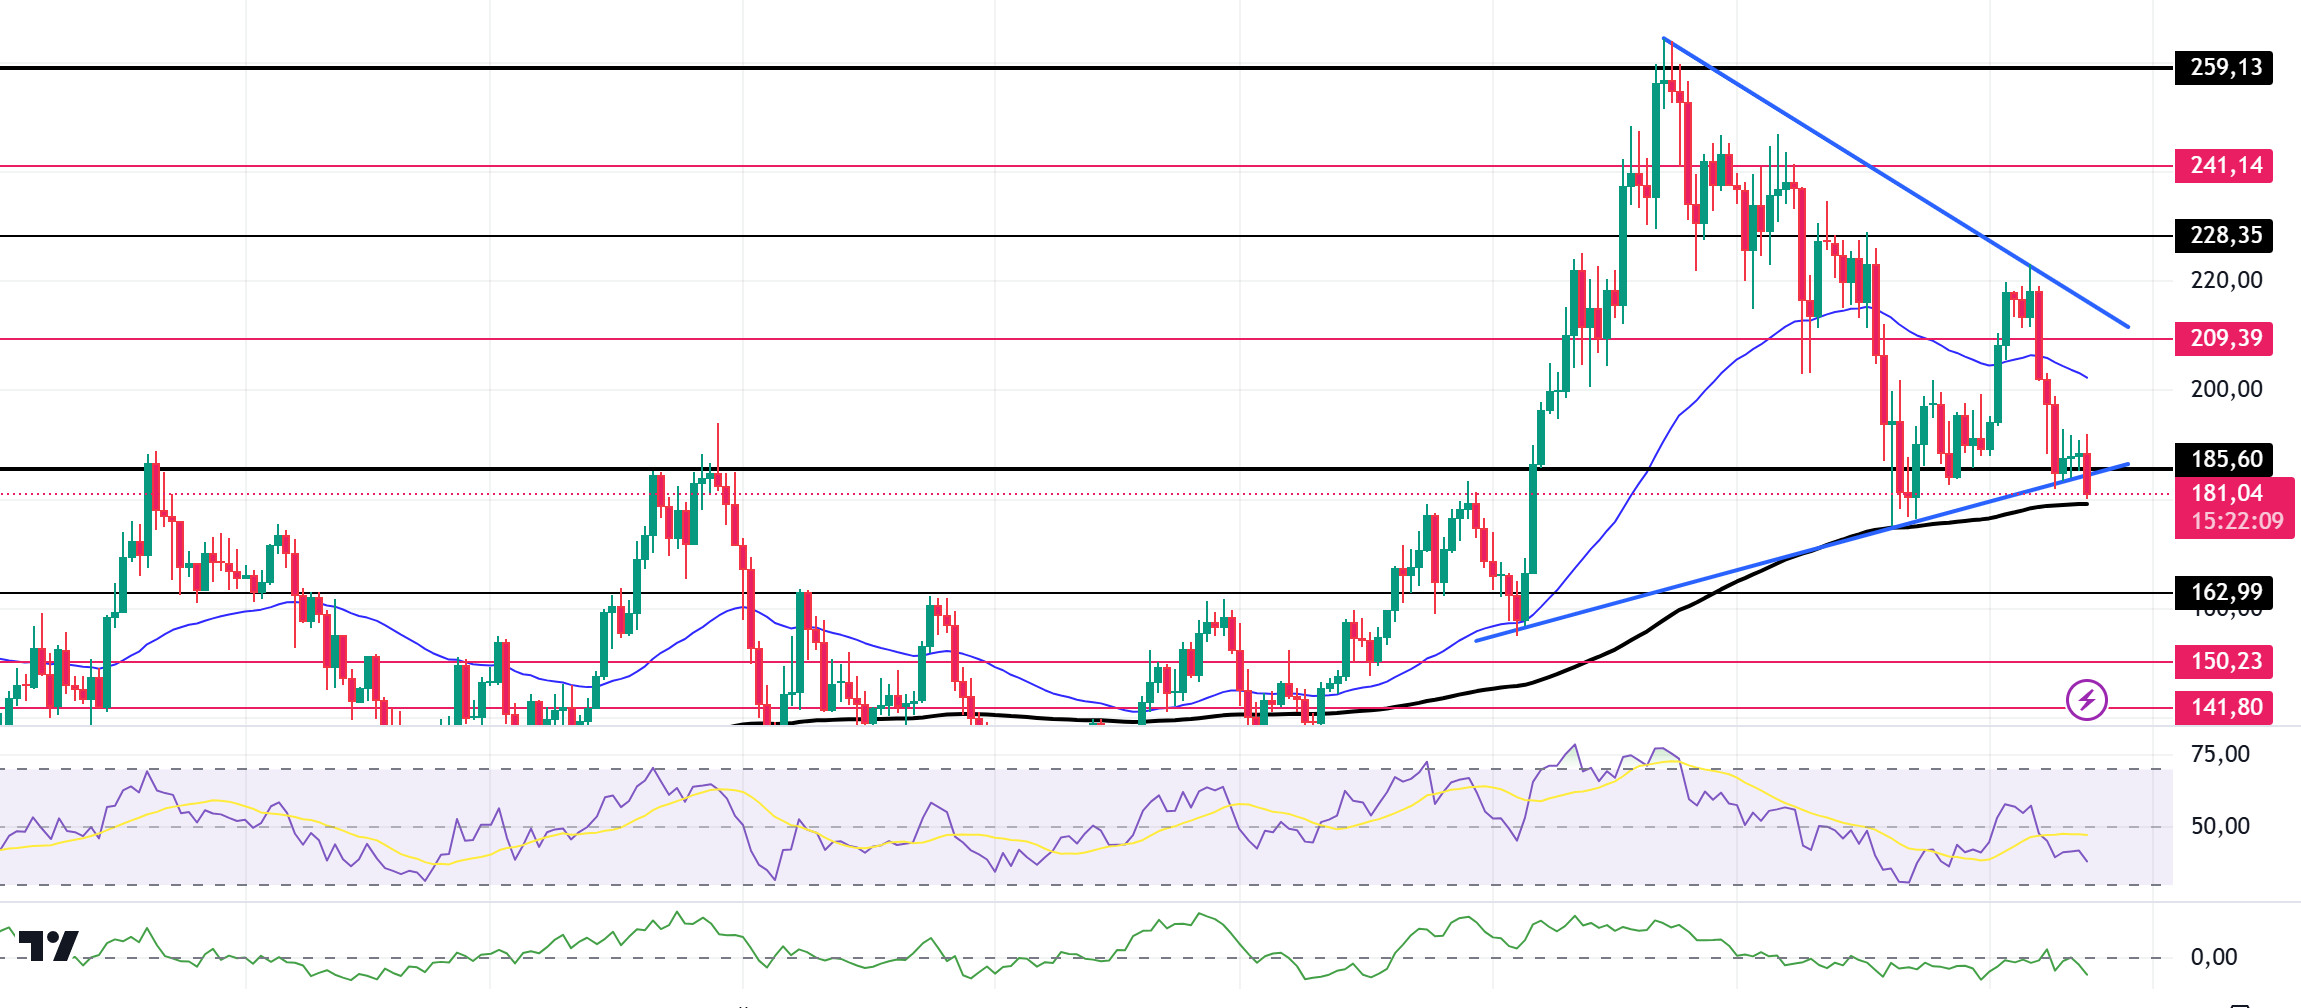The image size is (2301, 1008).
Task: Select the 241,14 price label
Action: pos(2224,166)
